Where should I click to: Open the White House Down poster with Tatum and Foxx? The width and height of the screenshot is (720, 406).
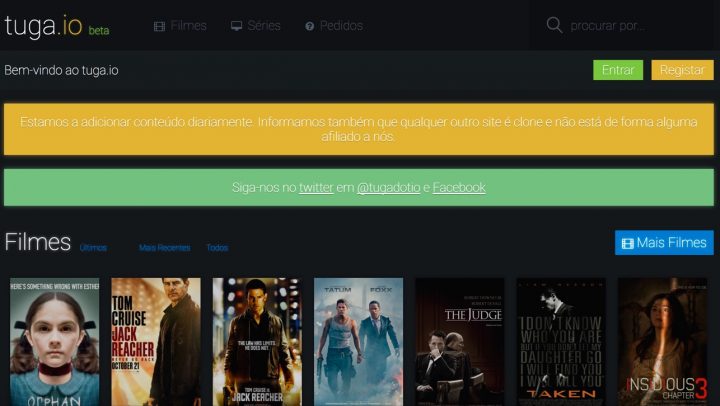click(359, 342)
